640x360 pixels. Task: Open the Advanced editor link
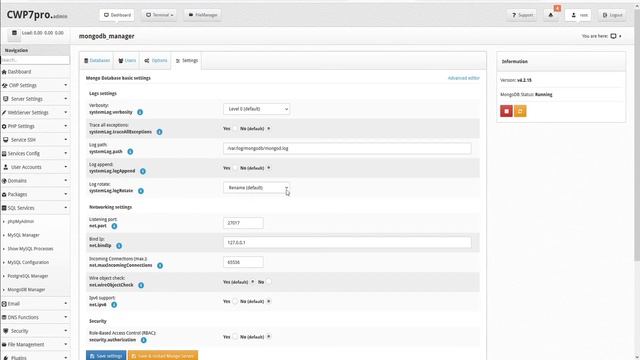point(464,78)
